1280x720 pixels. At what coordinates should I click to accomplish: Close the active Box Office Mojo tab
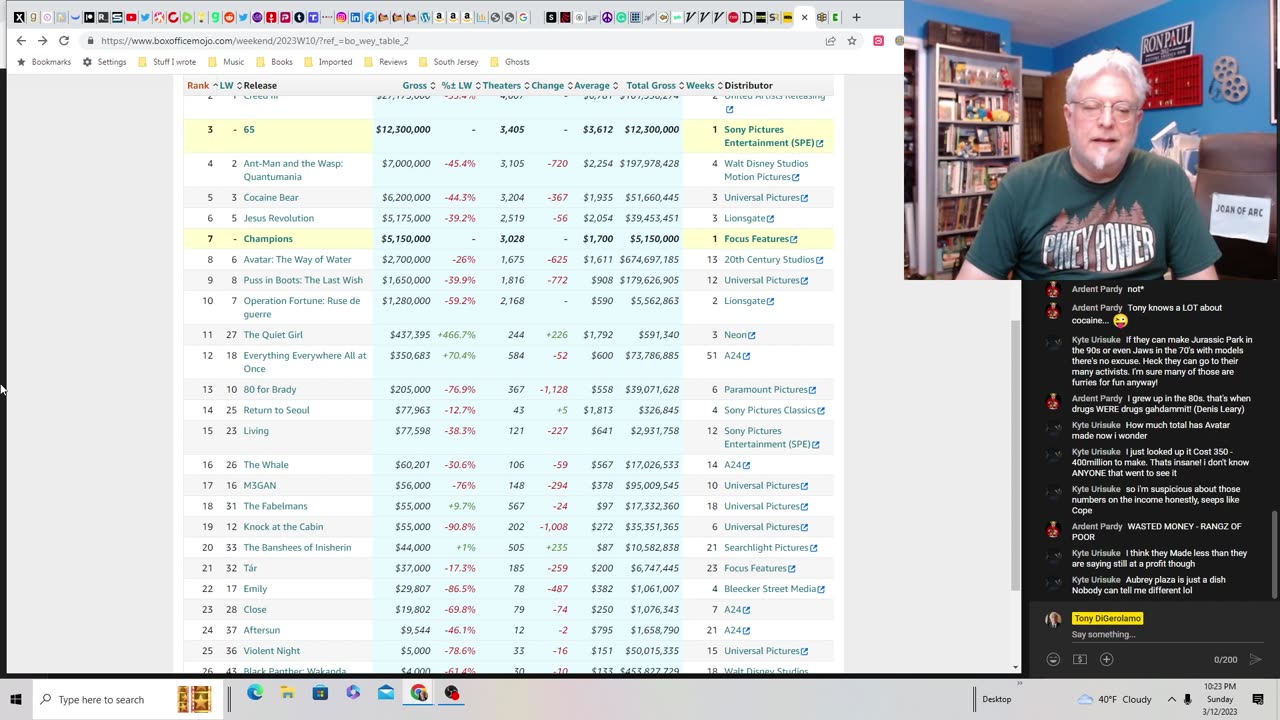click(x=804, y=17)
